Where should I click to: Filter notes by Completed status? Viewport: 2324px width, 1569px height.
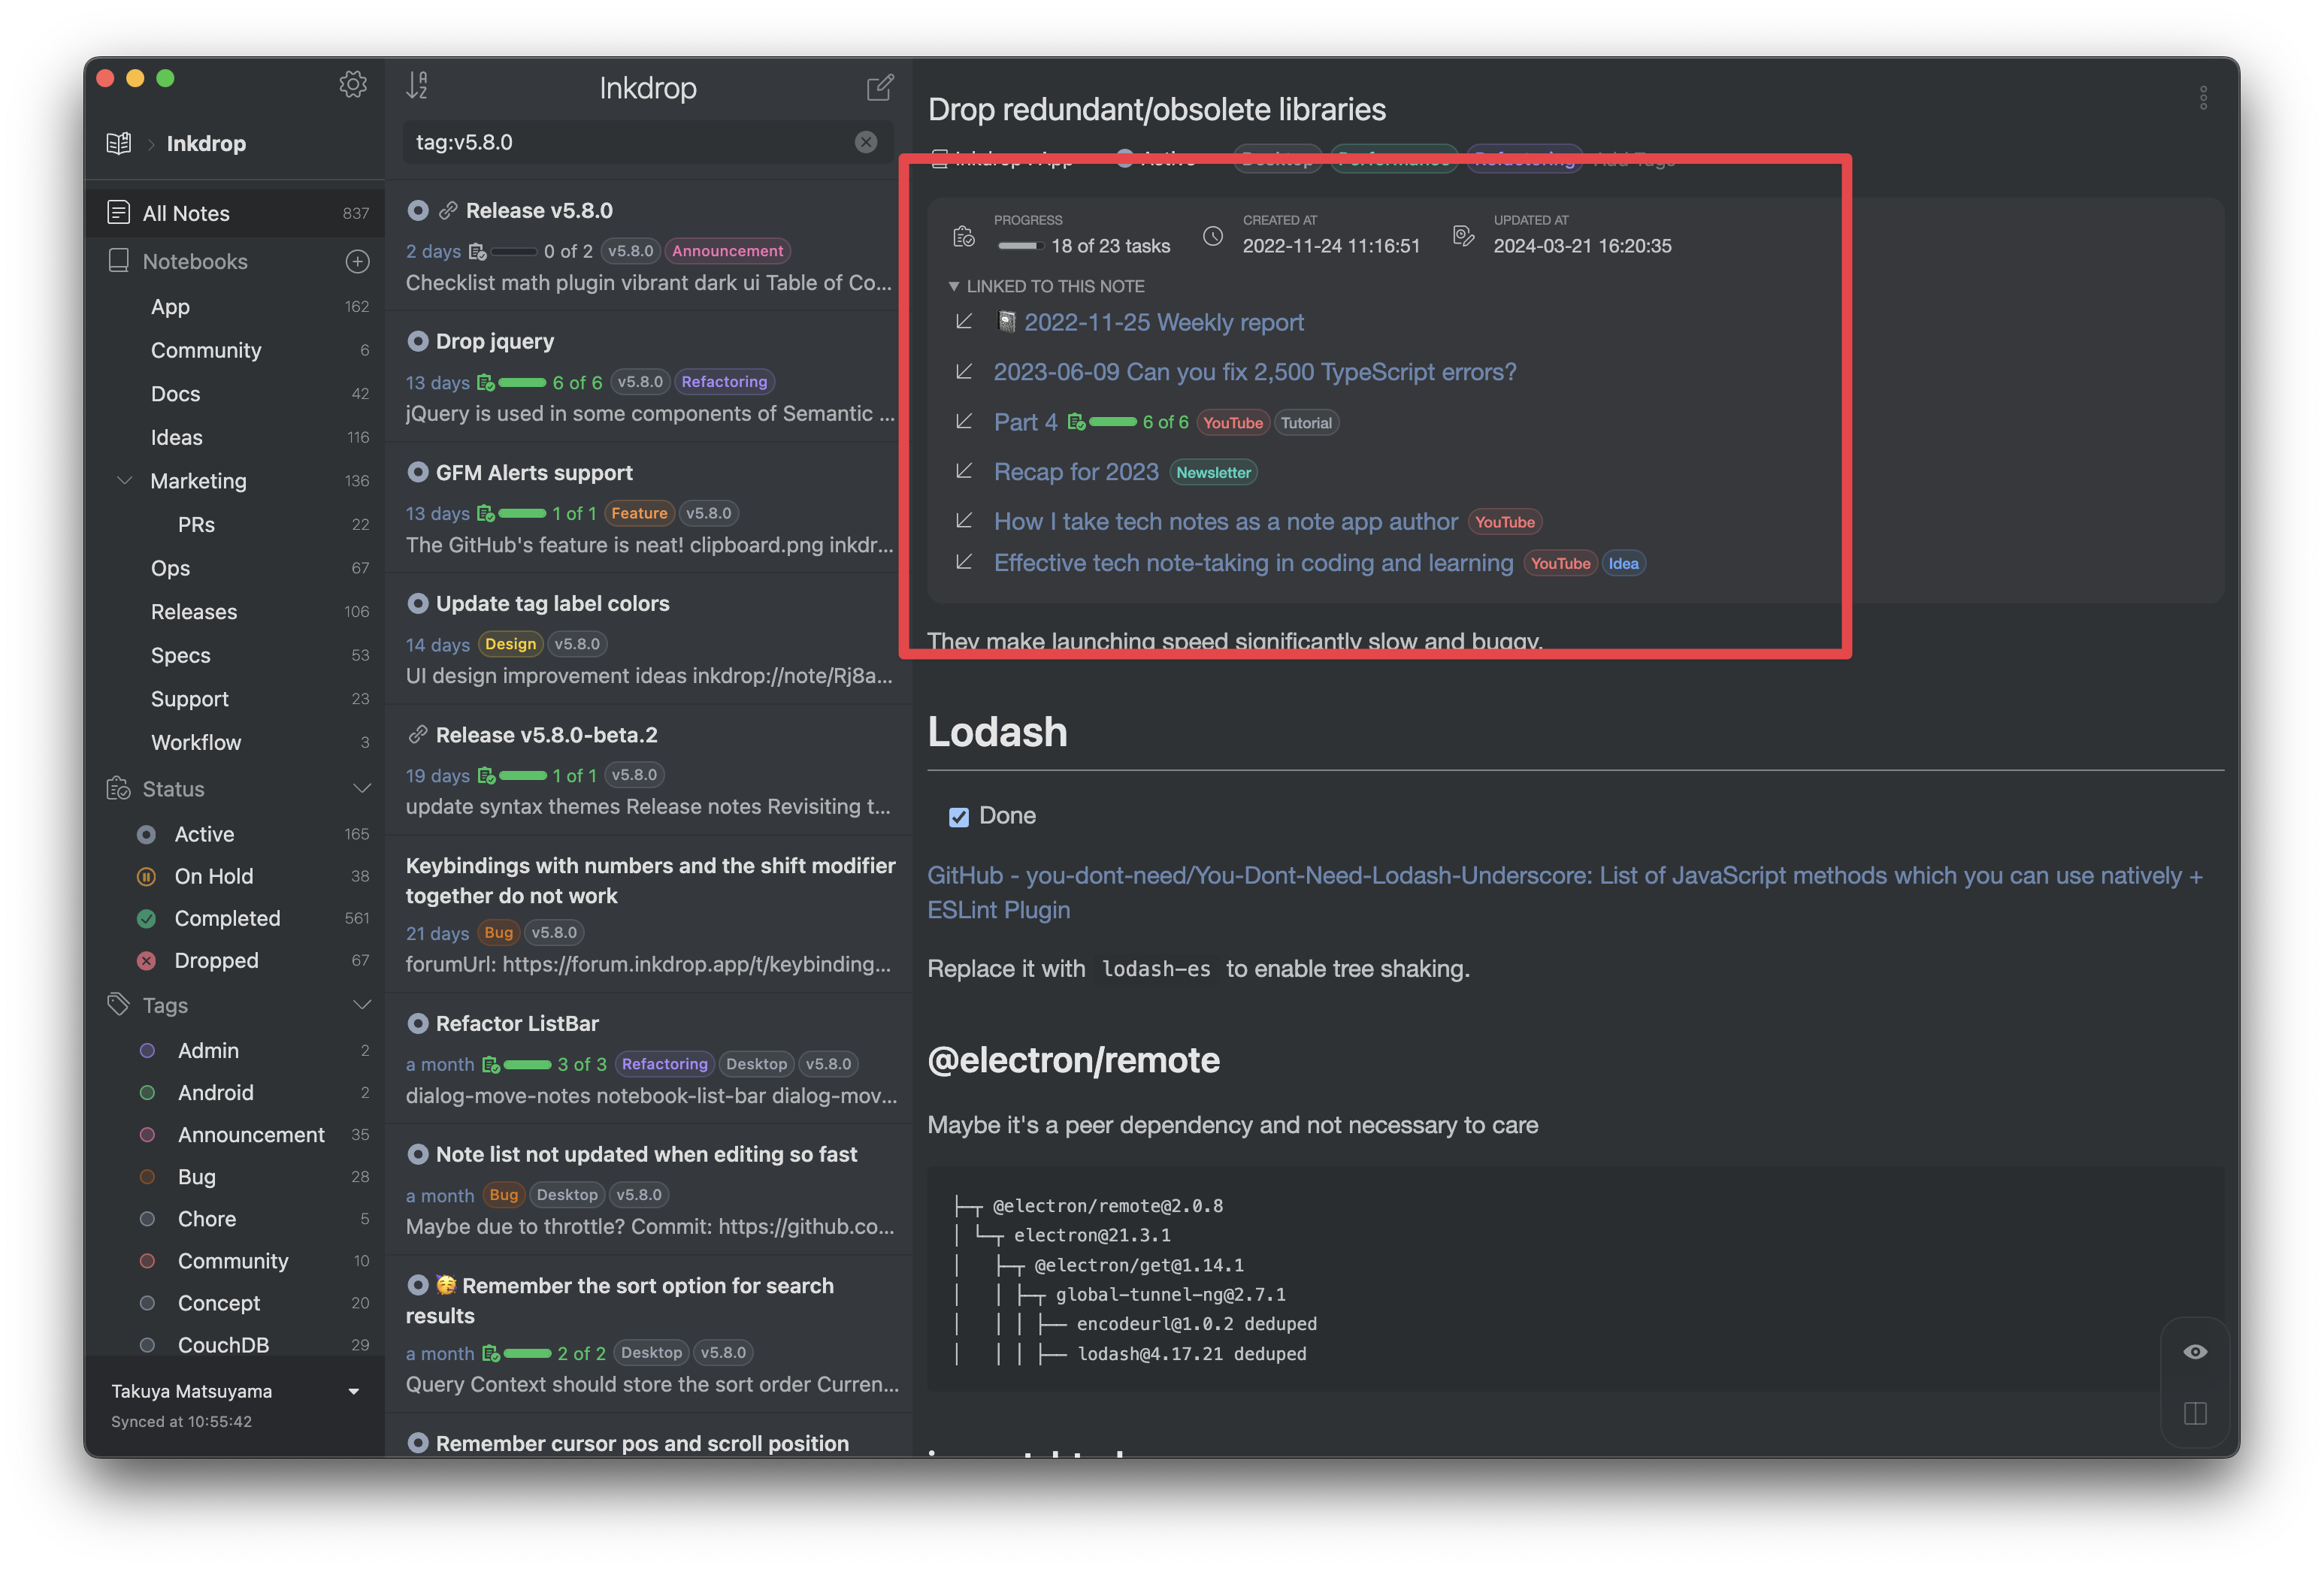pos(227,918)
